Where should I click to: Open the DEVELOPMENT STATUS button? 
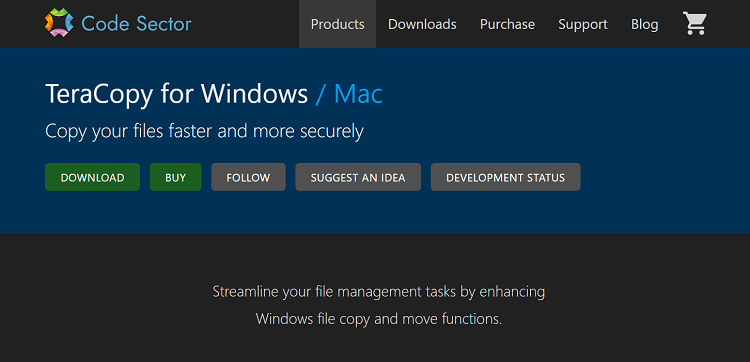click(506, 177)
